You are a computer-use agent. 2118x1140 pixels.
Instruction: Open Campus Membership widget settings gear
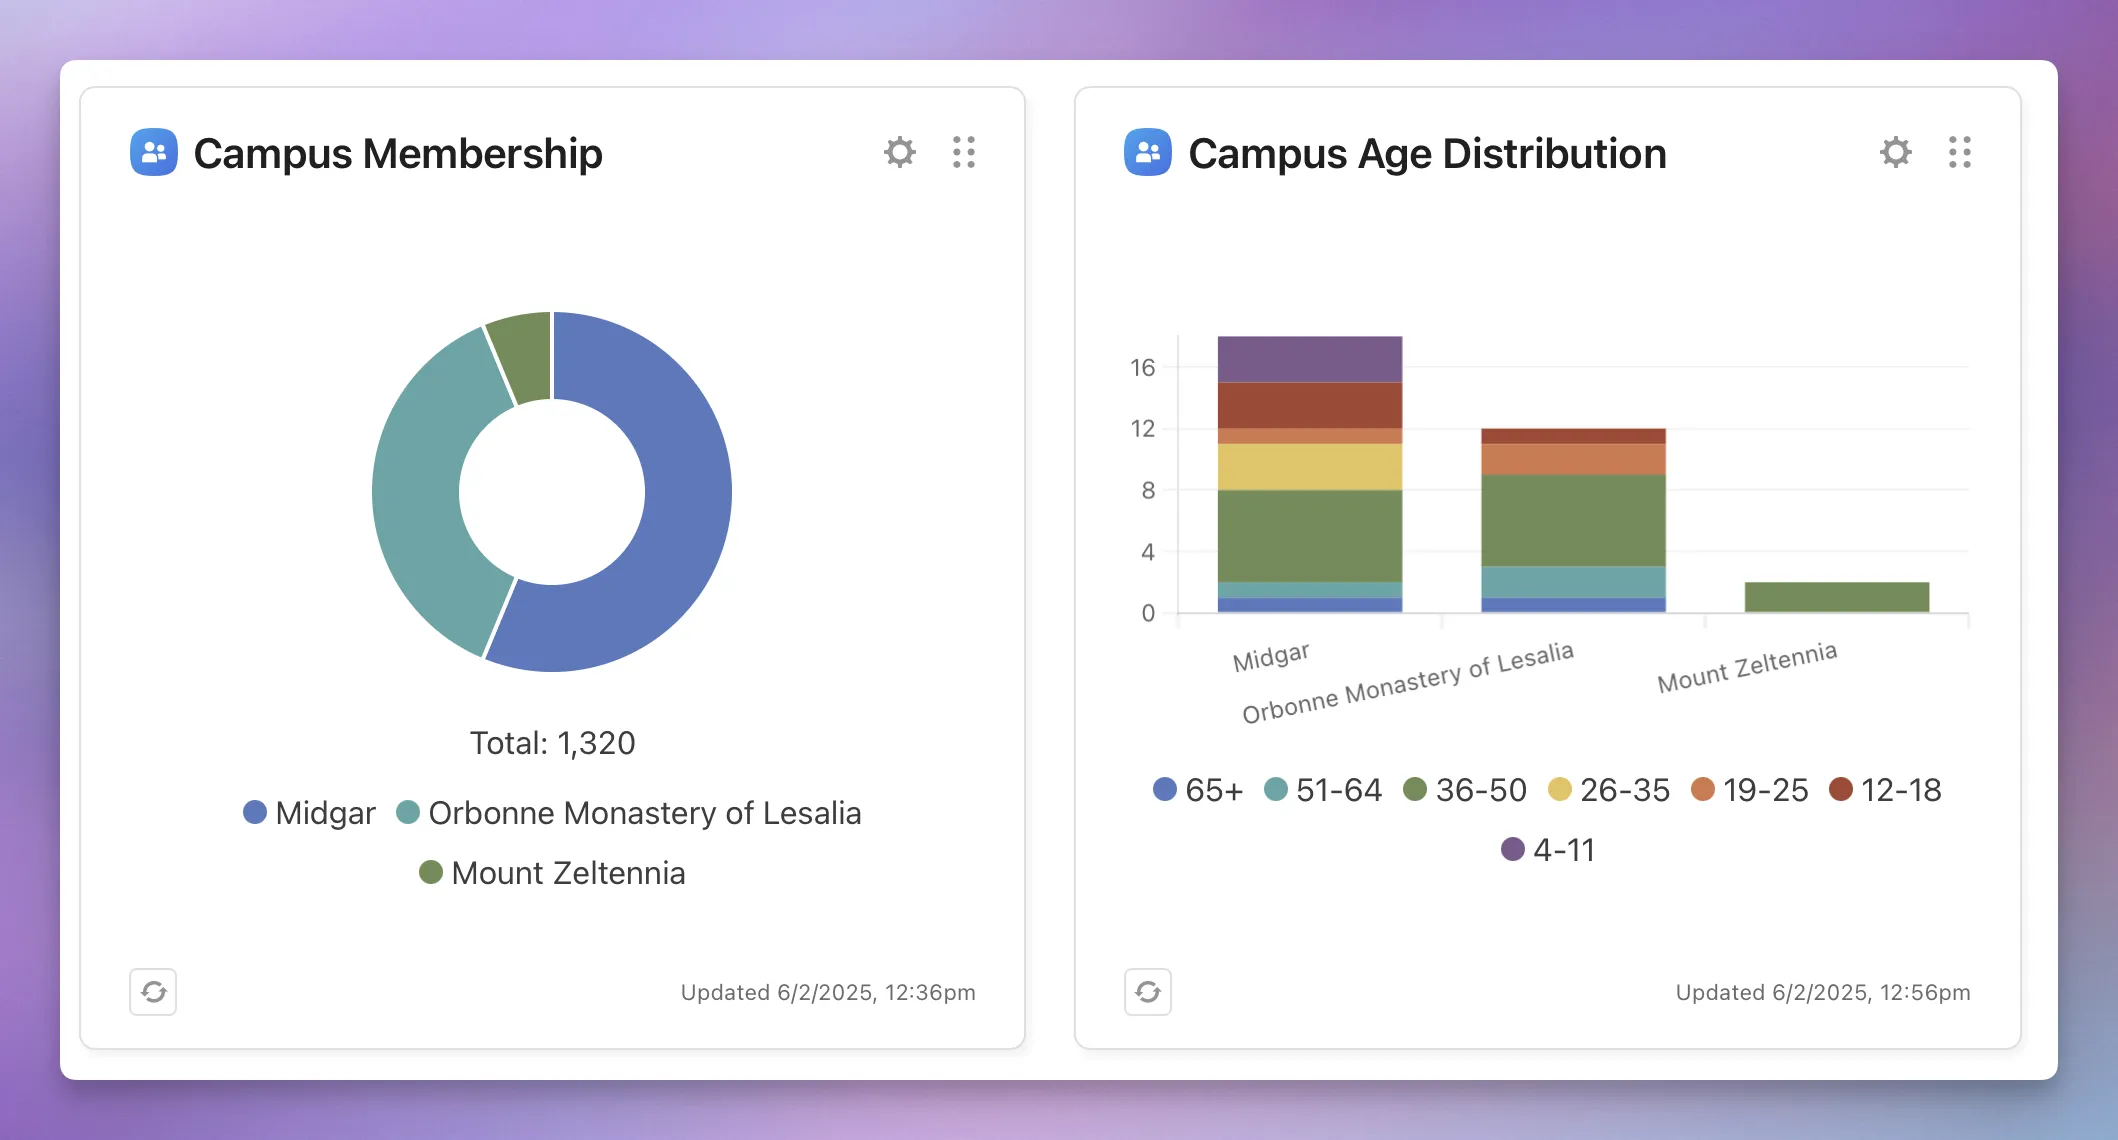(x=900, y=152)
